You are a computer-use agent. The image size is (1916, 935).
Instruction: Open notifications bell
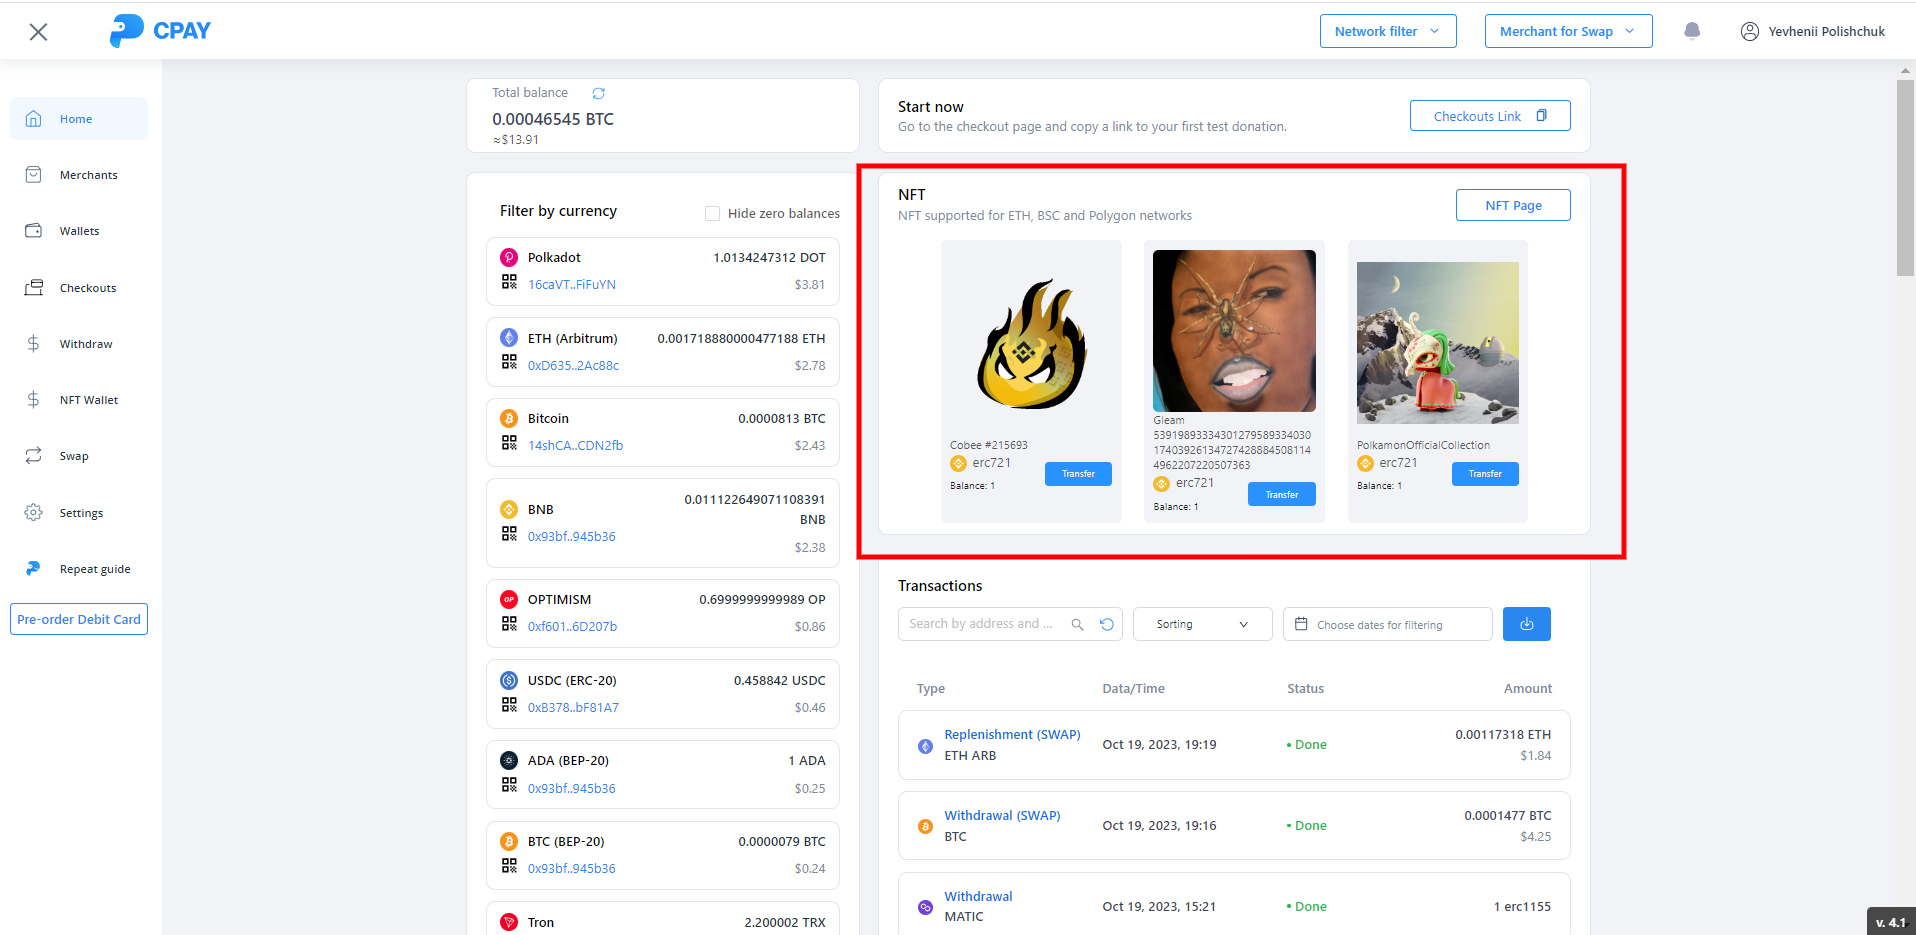pos(1692,31)
